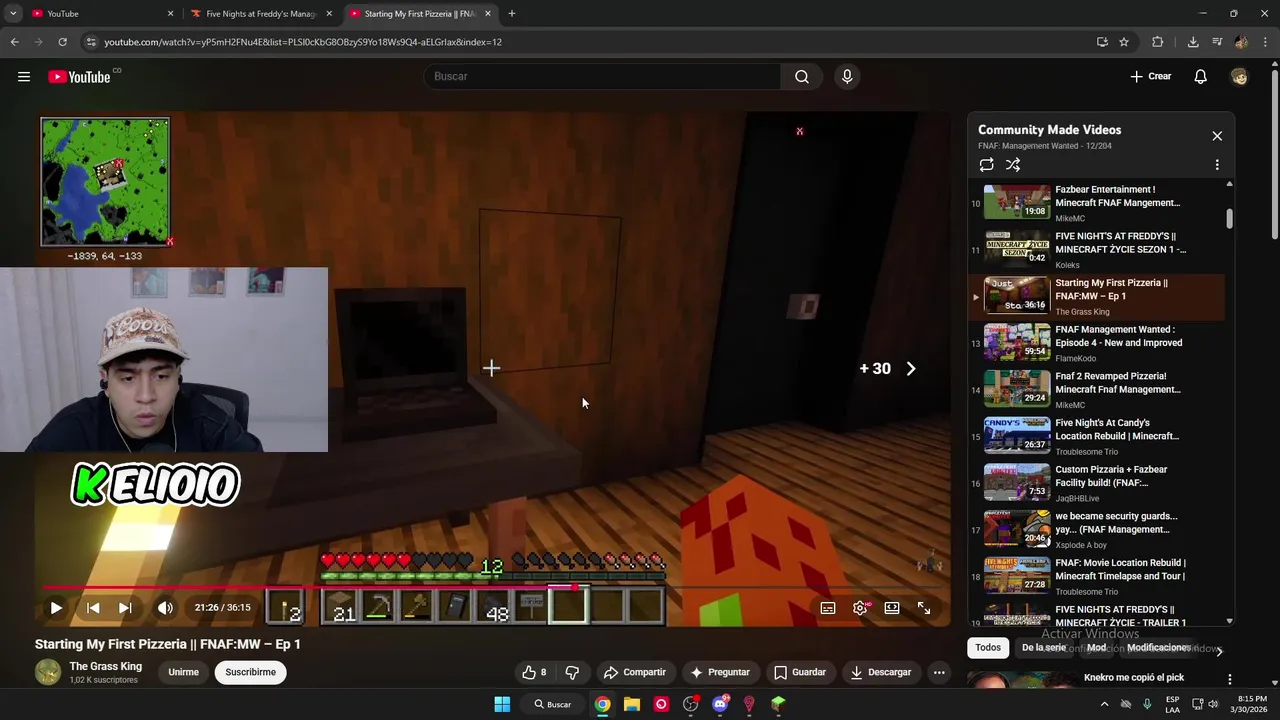Play Minecraft Życie Sezon 1 playlist item

point(1097,250)
